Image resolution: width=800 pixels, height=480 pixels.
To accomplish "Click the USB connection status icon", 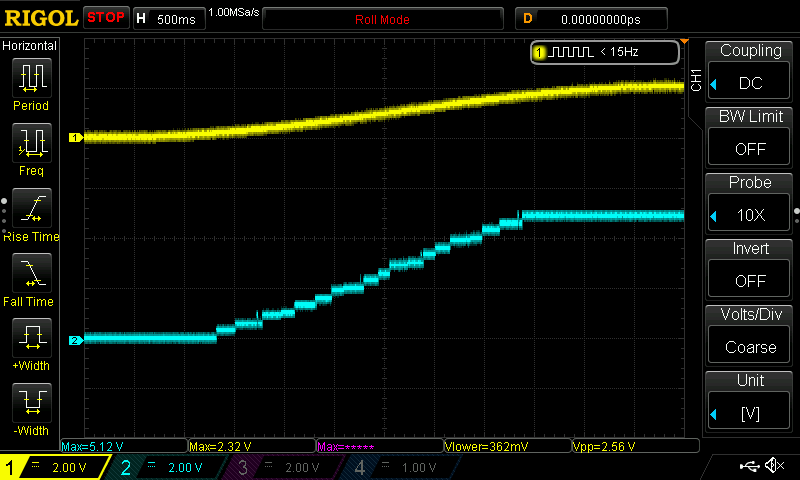I will 749,466.
